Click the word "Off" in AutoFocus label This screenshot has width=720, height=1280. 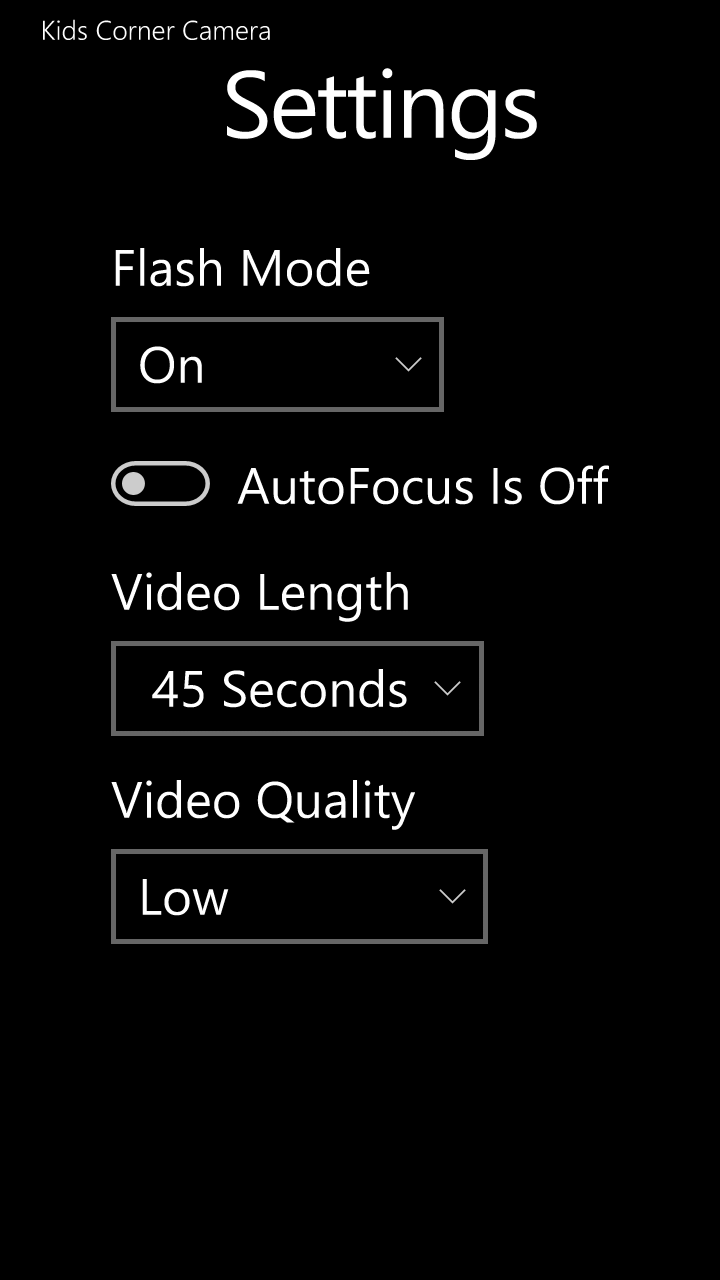coord(573,486)
